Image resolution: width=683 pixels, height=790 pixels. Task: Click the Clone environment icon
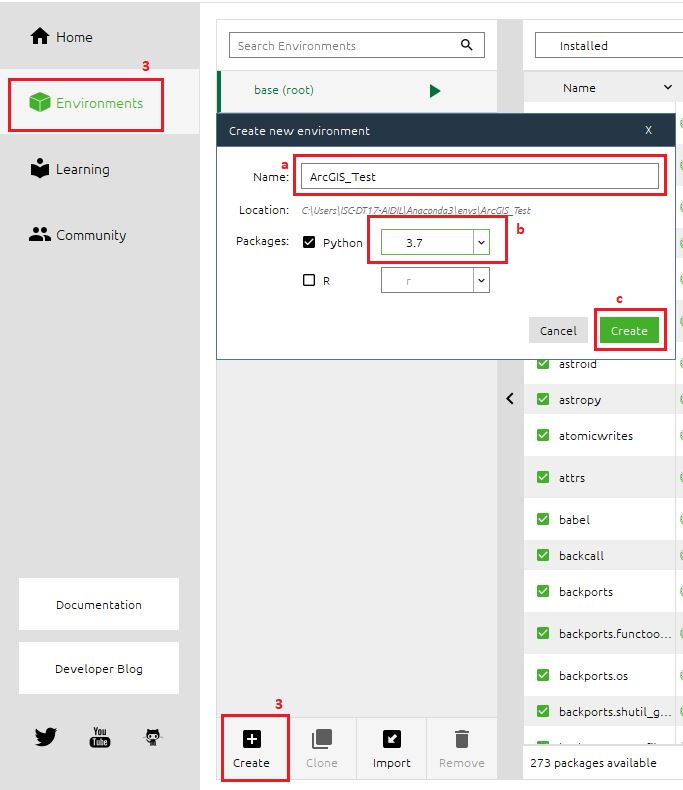coord(322,739)
